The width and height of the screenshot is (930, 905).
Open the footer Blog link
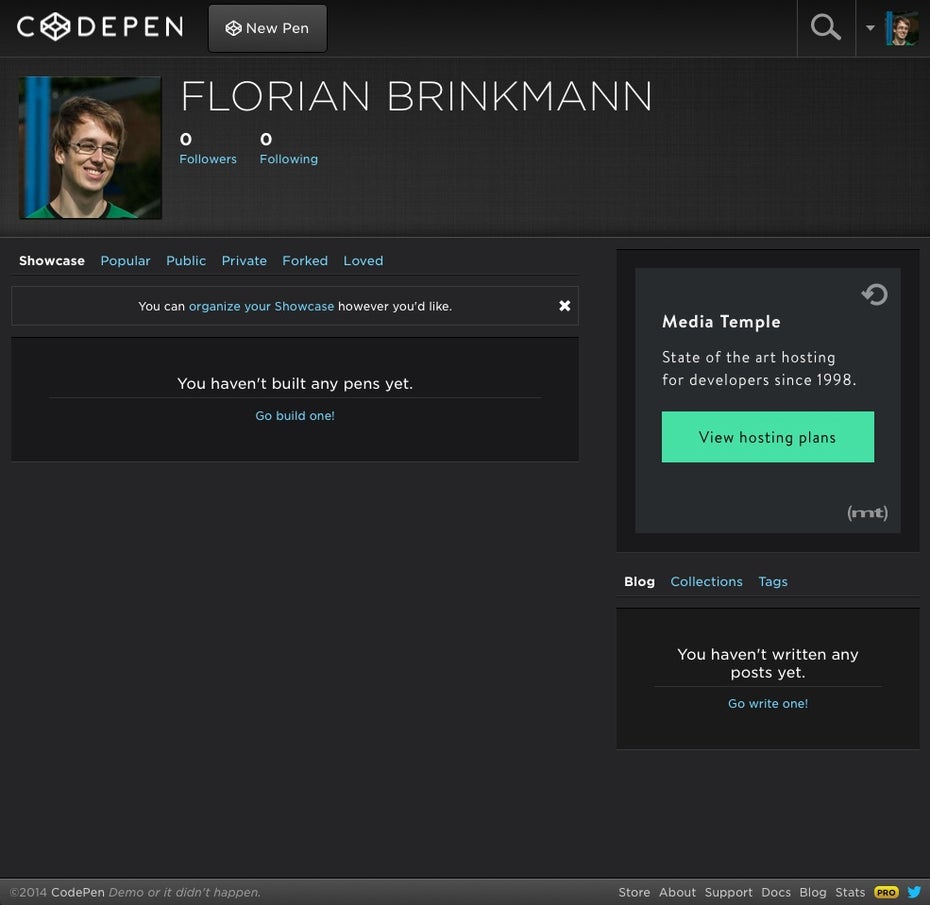click(x=813, y=893)
